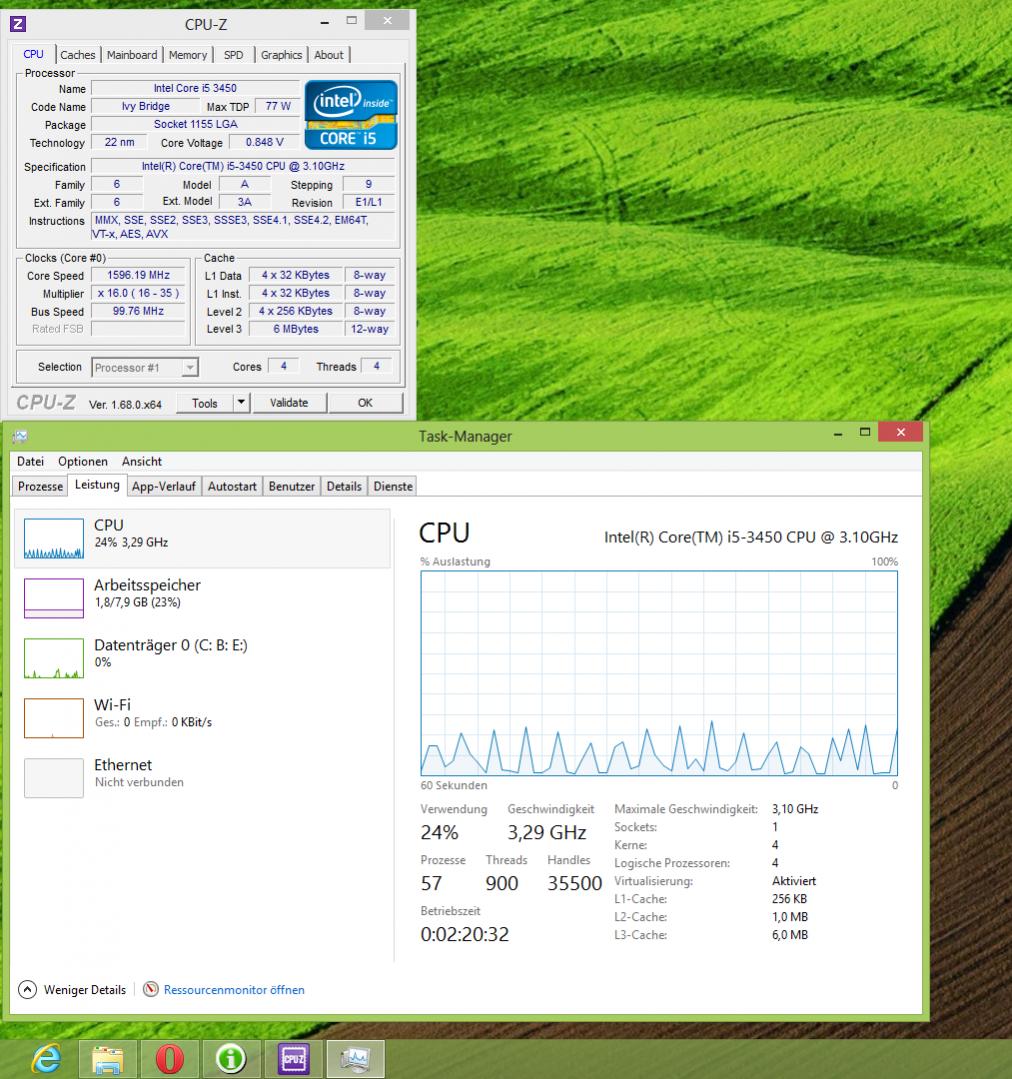Viewport: 1012px width, 1079px height.
Task: Select the Wi-Fi graph thumbnail
Action: pos(54,718)
